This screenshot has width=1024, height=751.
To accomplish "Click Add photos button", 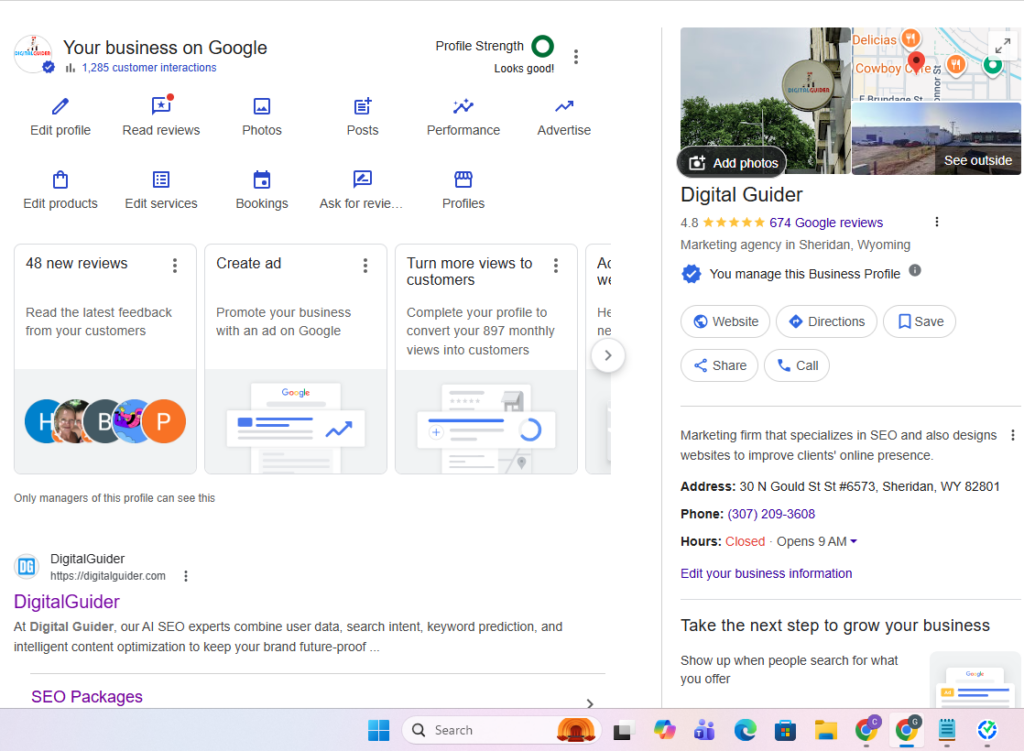I will pyautogui.click(x=732, y=163).
